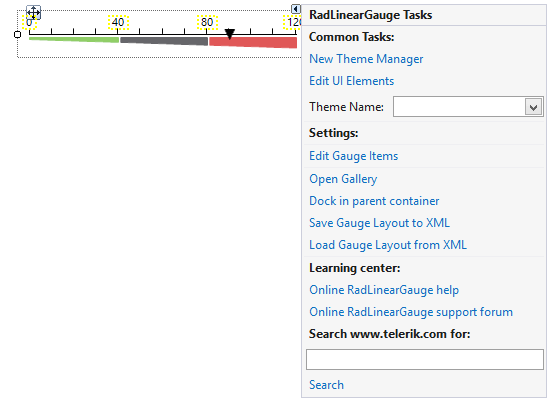Expand the Theme Name dropdown arrow
This screenshot has height=404, width=554.
pyautogui.click(x=534, y=107)
